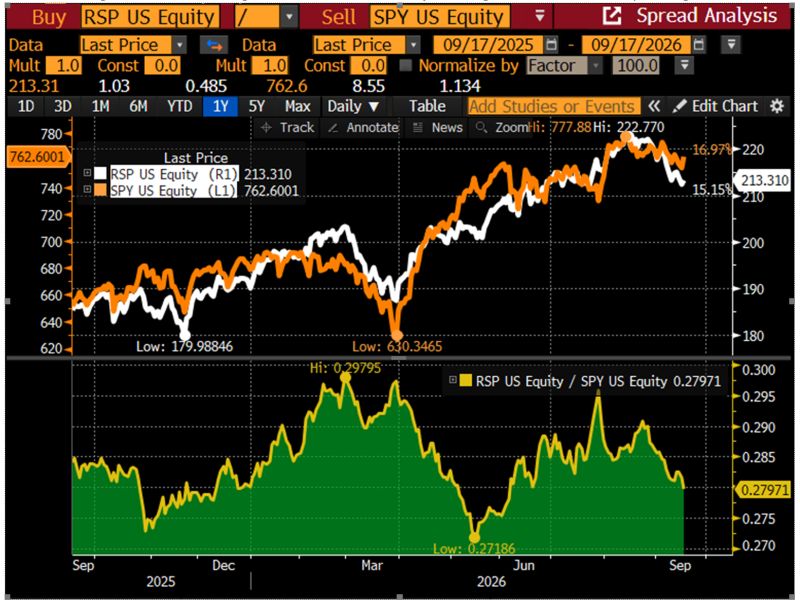This screenshot has width=800, height=605.
Task: Click the end date field 09/17/2026
Action: [636, 45]
